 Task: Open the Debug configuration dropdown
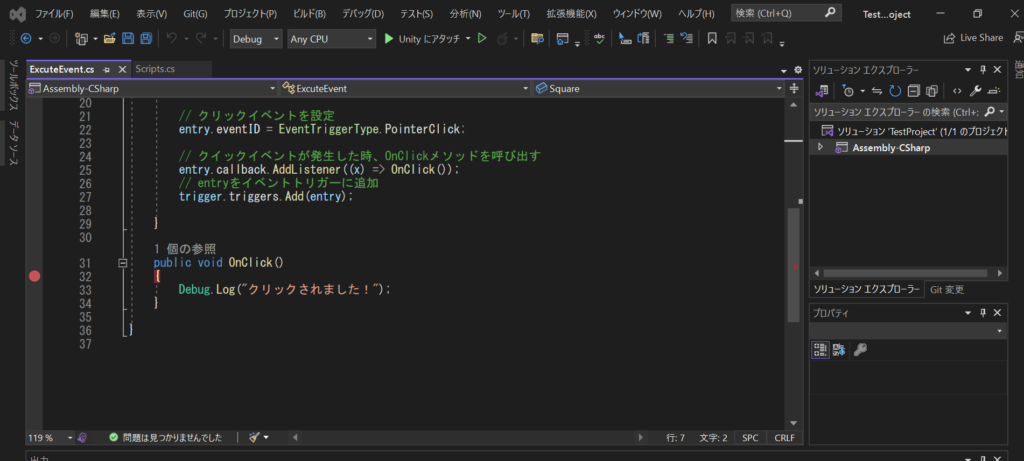(x=257, y=39)
